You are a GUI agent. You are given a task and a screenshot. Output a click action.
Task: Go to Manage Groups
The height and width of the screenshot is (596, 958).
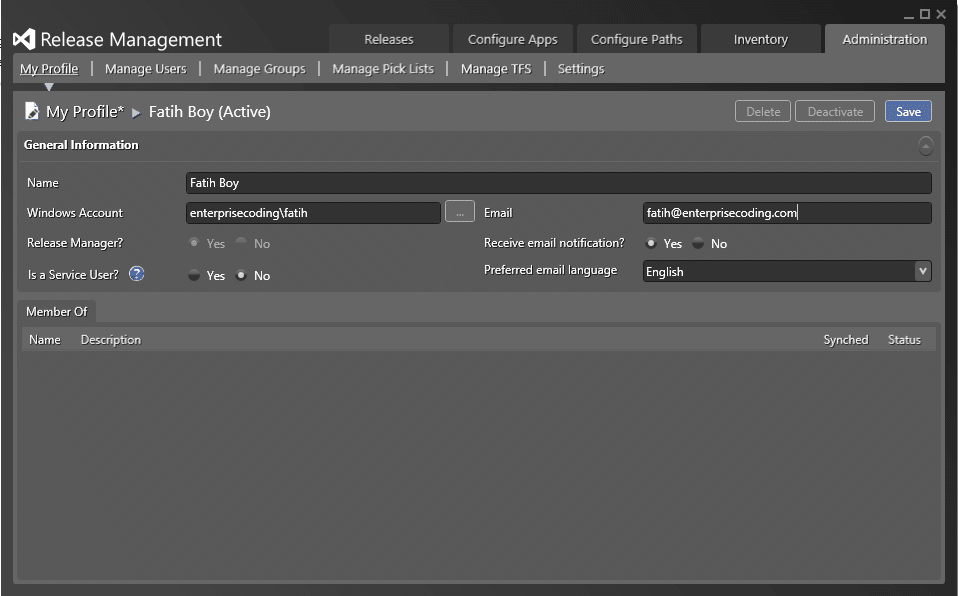tap(259, 68)
